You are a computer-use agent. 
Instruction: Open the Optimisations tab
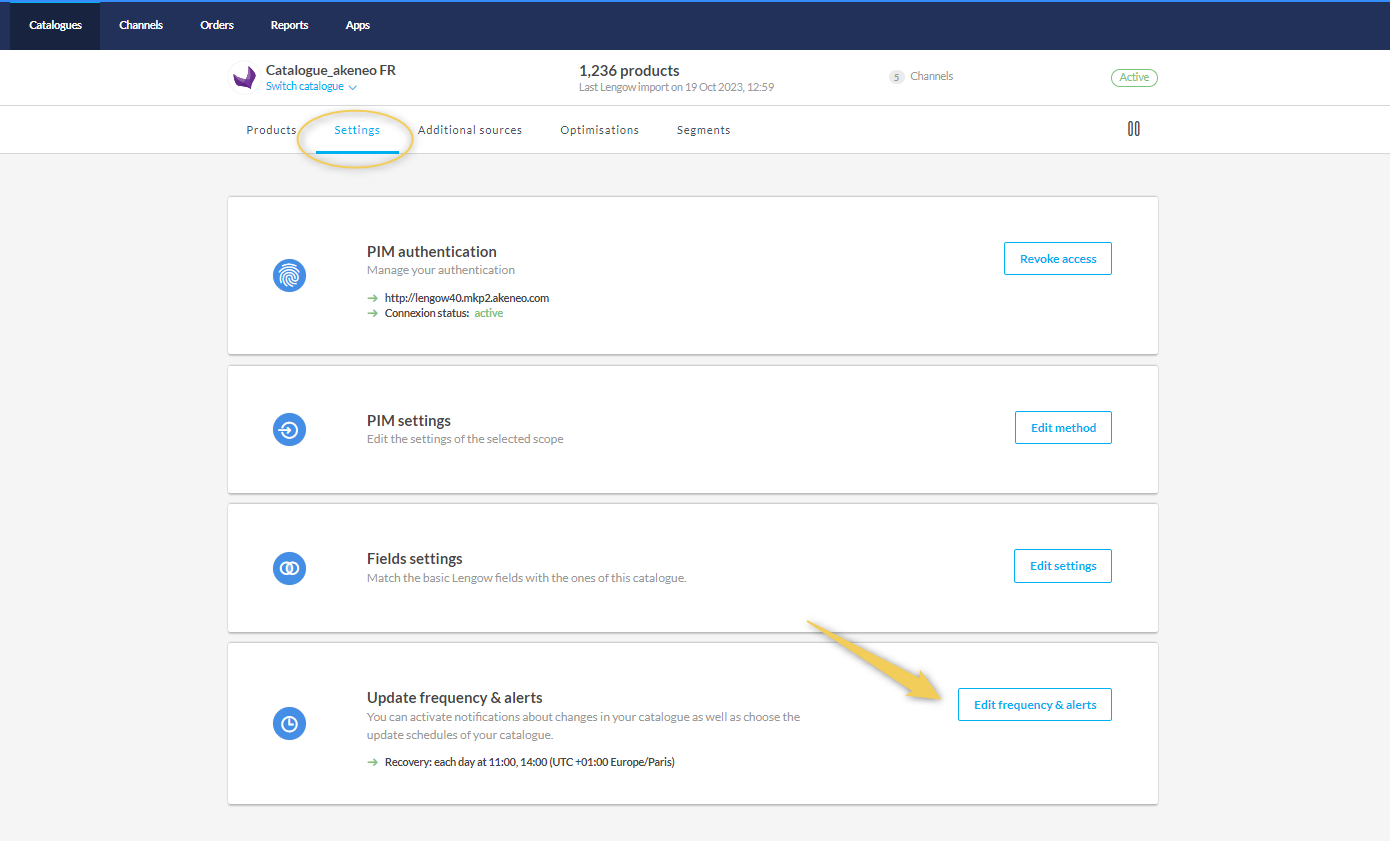(599, 130)
